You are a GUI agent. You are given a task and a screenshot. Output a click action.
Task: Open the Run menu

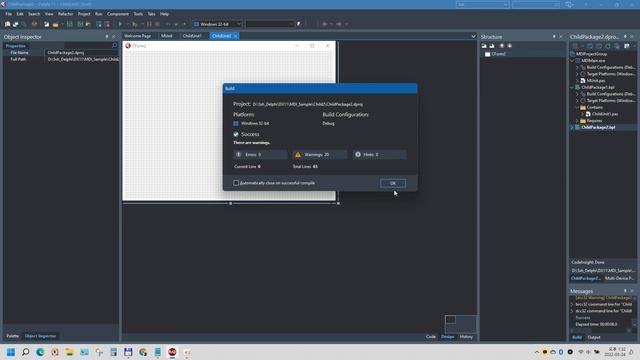point(99,14)
